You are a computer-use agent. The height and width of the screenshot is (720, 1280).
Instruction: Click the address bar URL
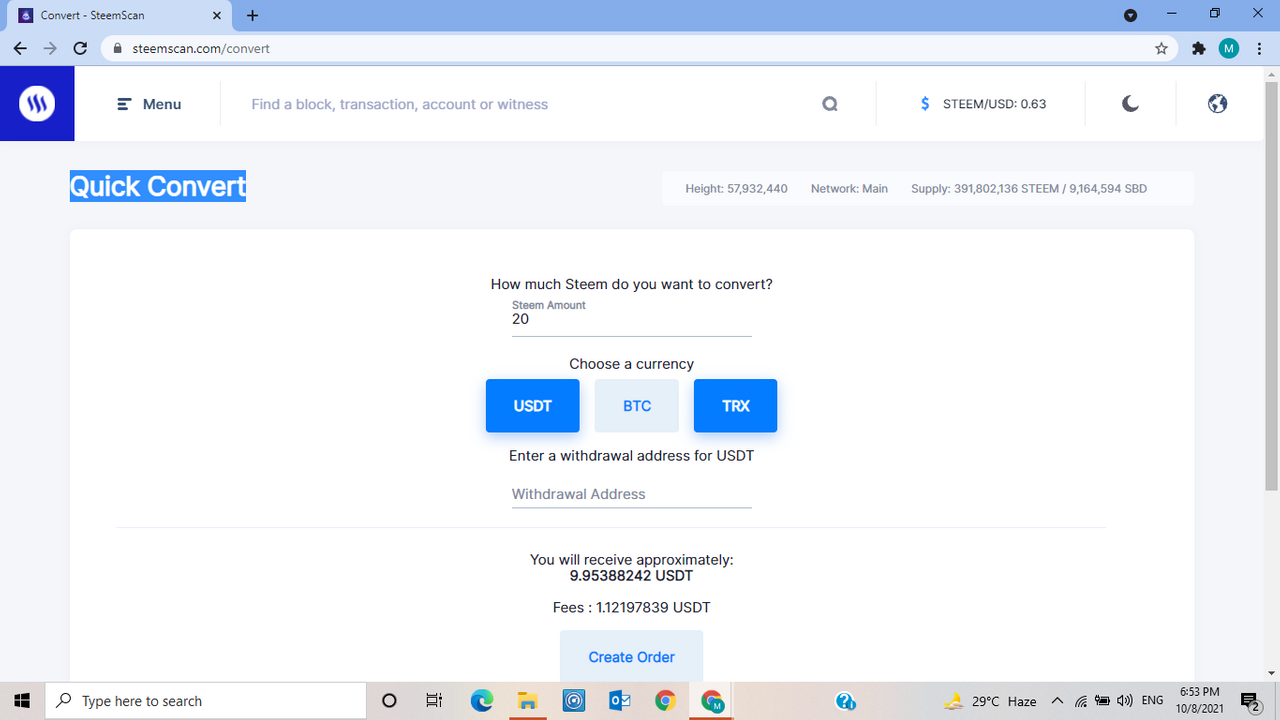coord(201,48)
